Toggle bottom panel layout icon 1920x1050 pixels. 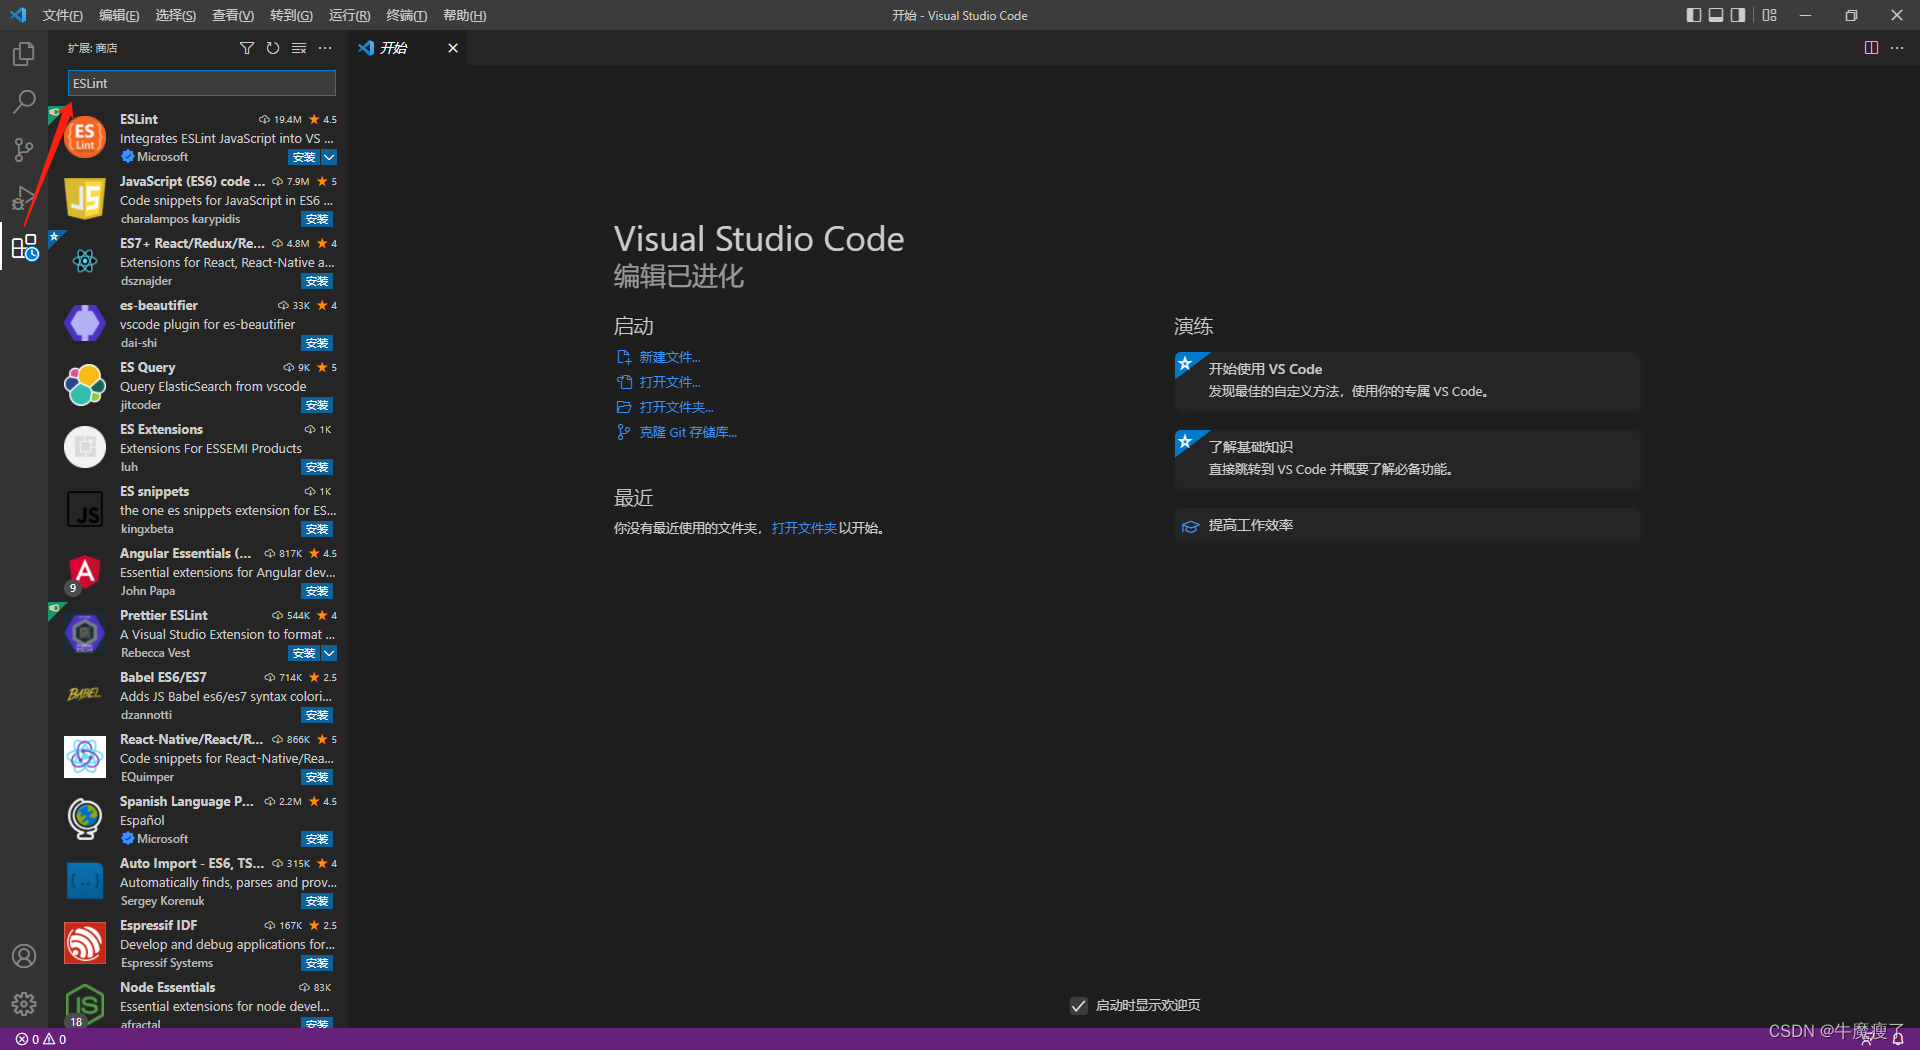pos(1716,15)
